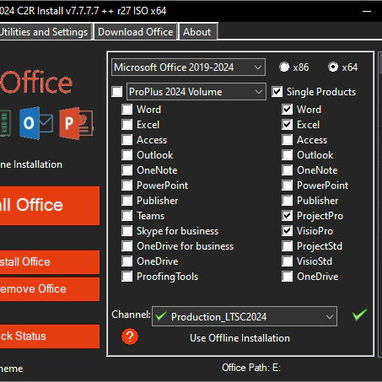Click the Use Offline Installation label

click(240, 338)
